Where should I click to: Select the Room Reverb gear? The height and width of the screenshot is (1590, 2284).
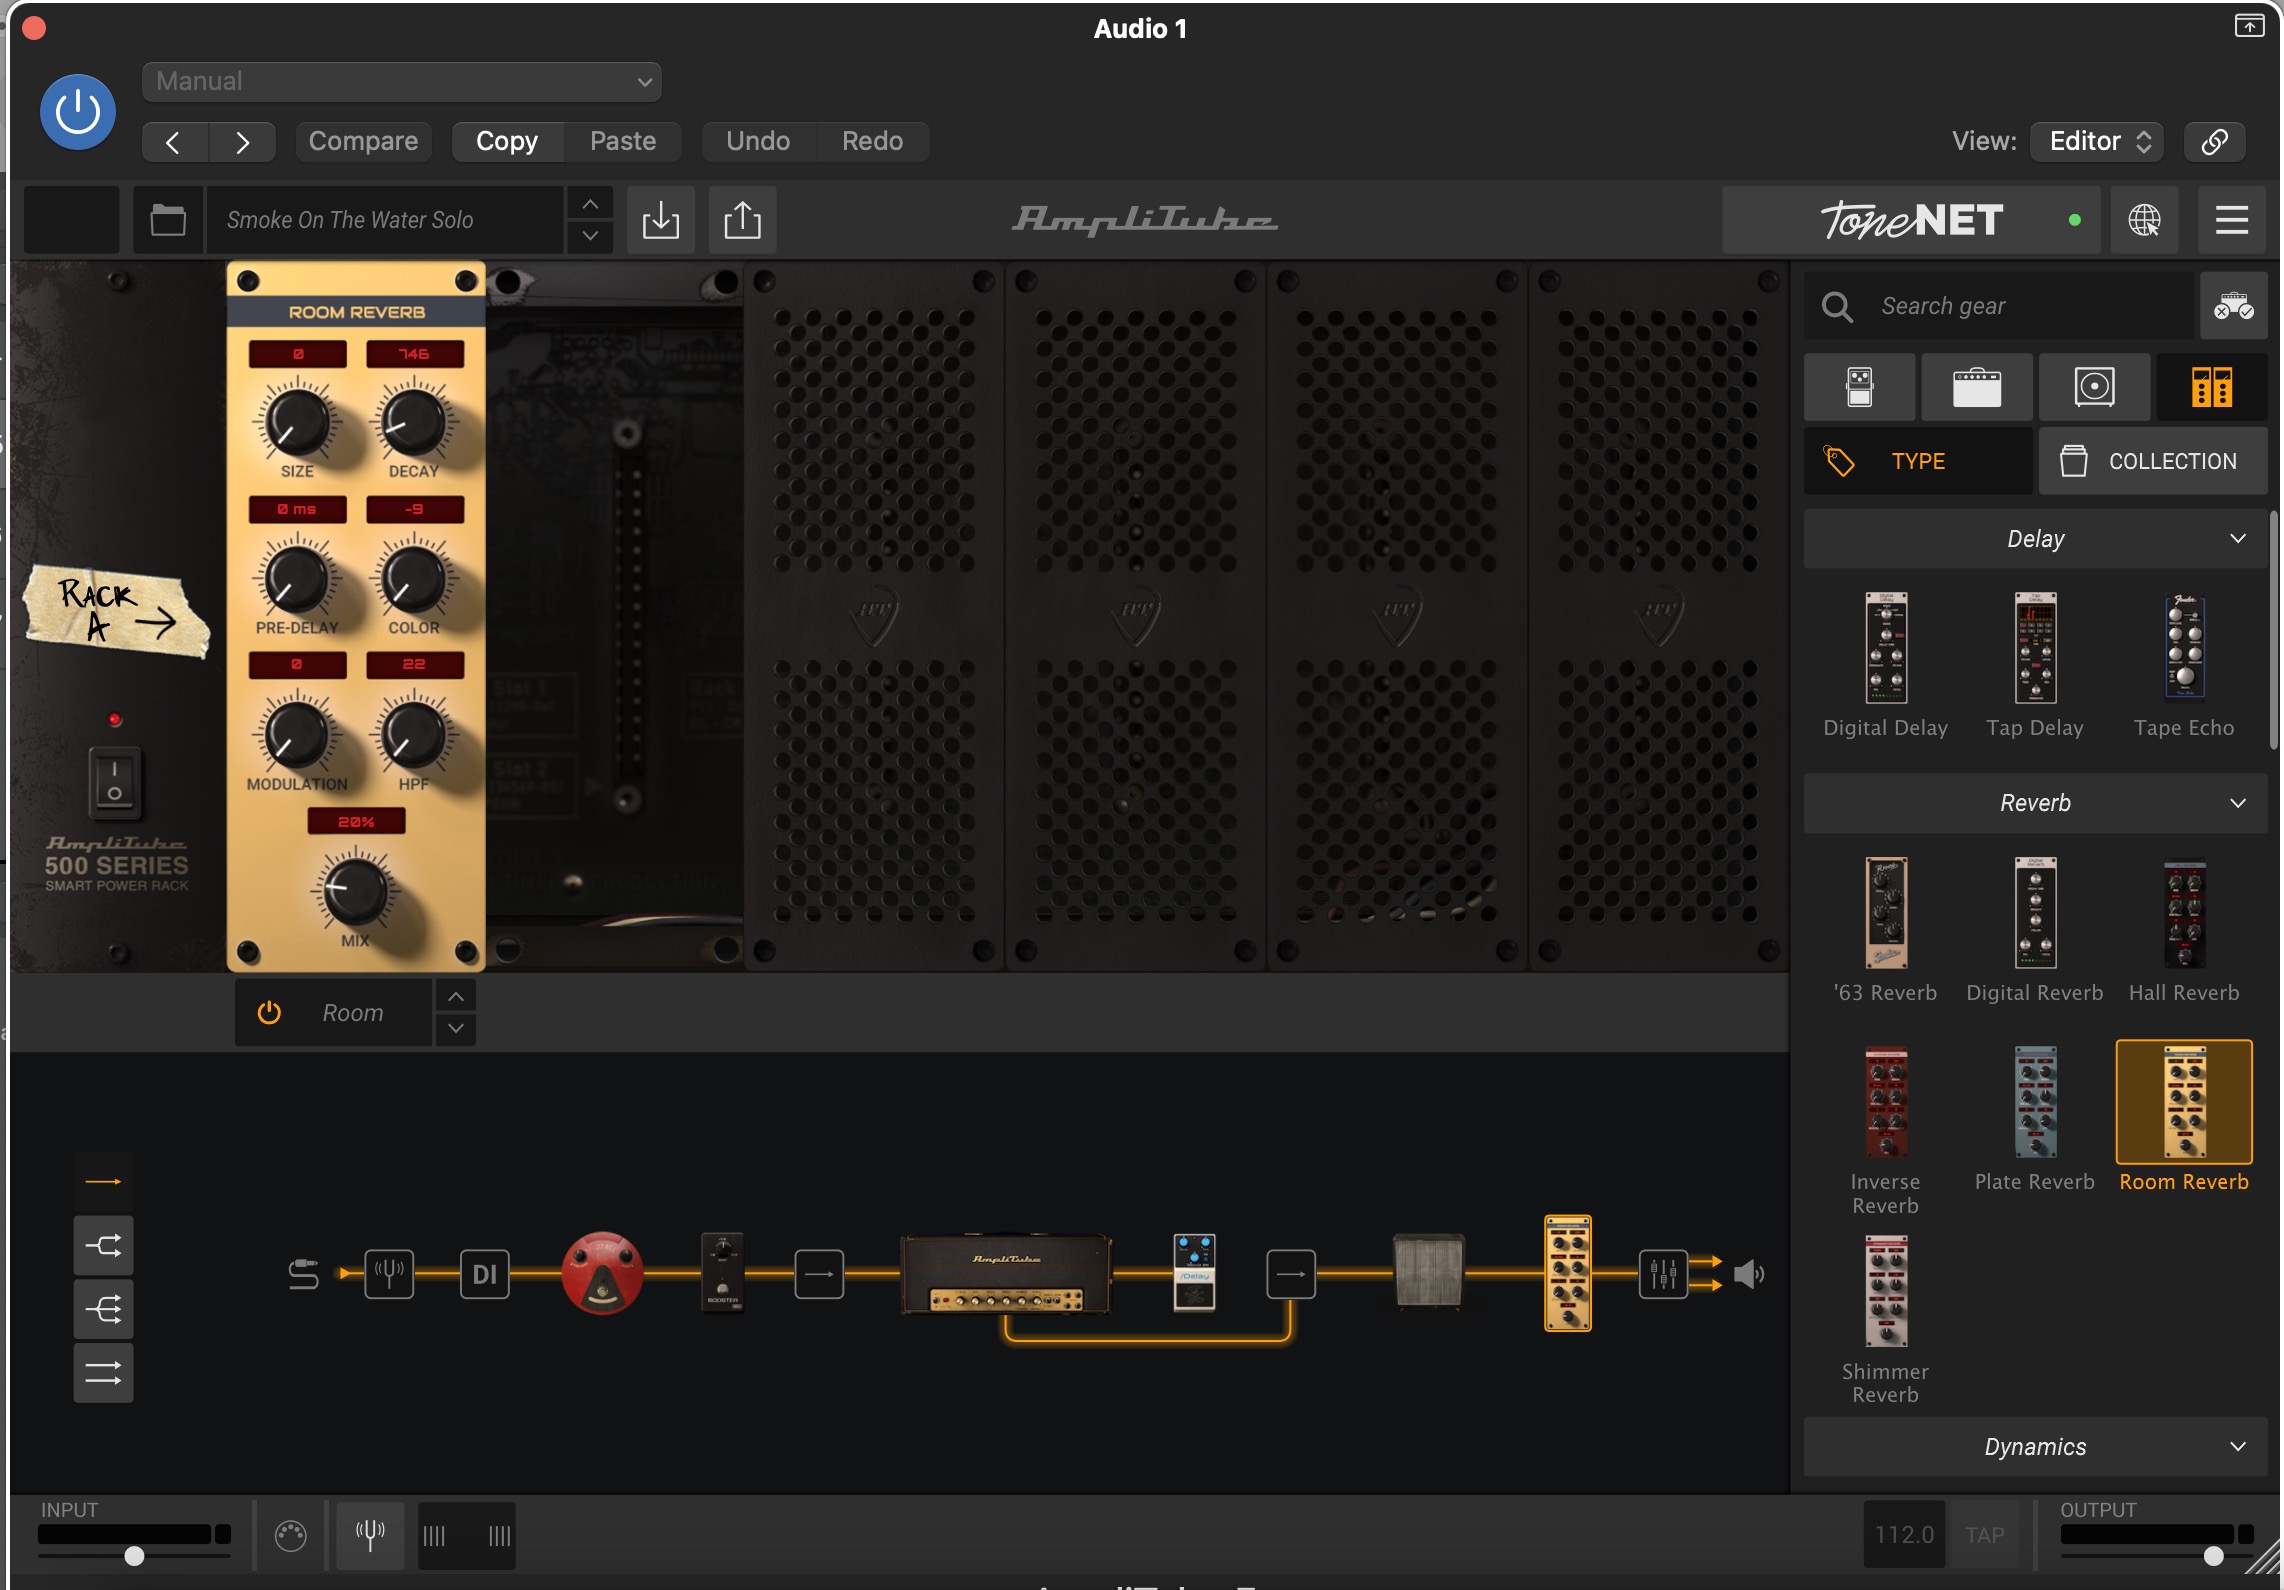(2184, 1103)
